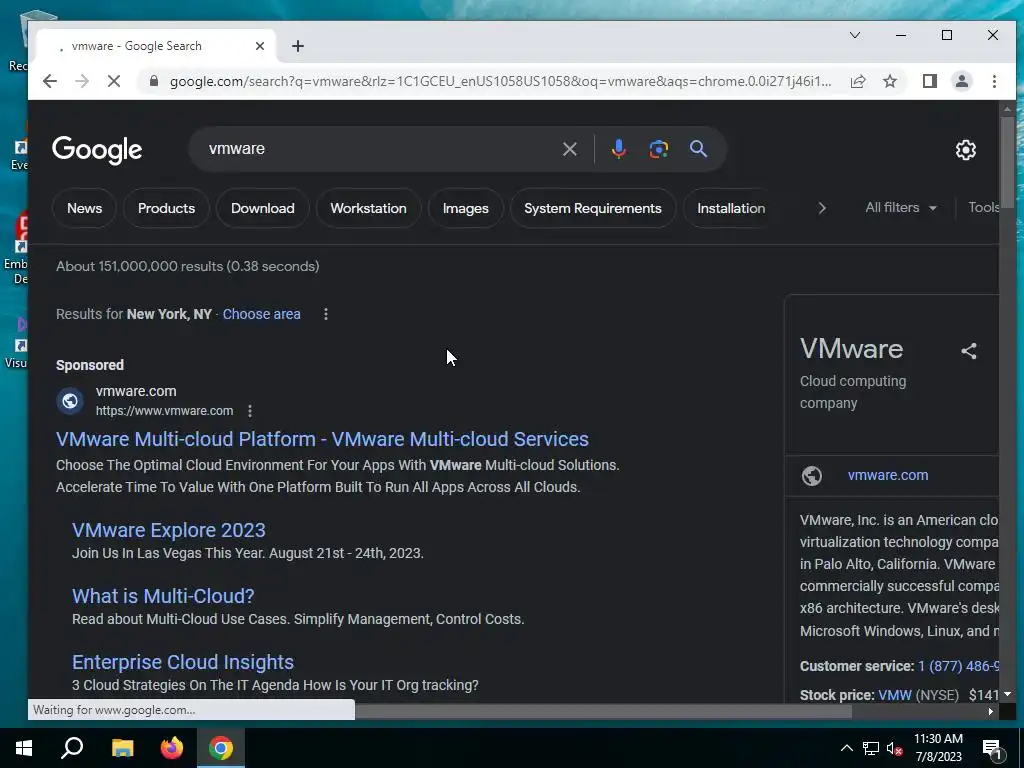Click the muted volume tray icon
The height and width of the screenshot is (768, 1024).
(894, 748)
